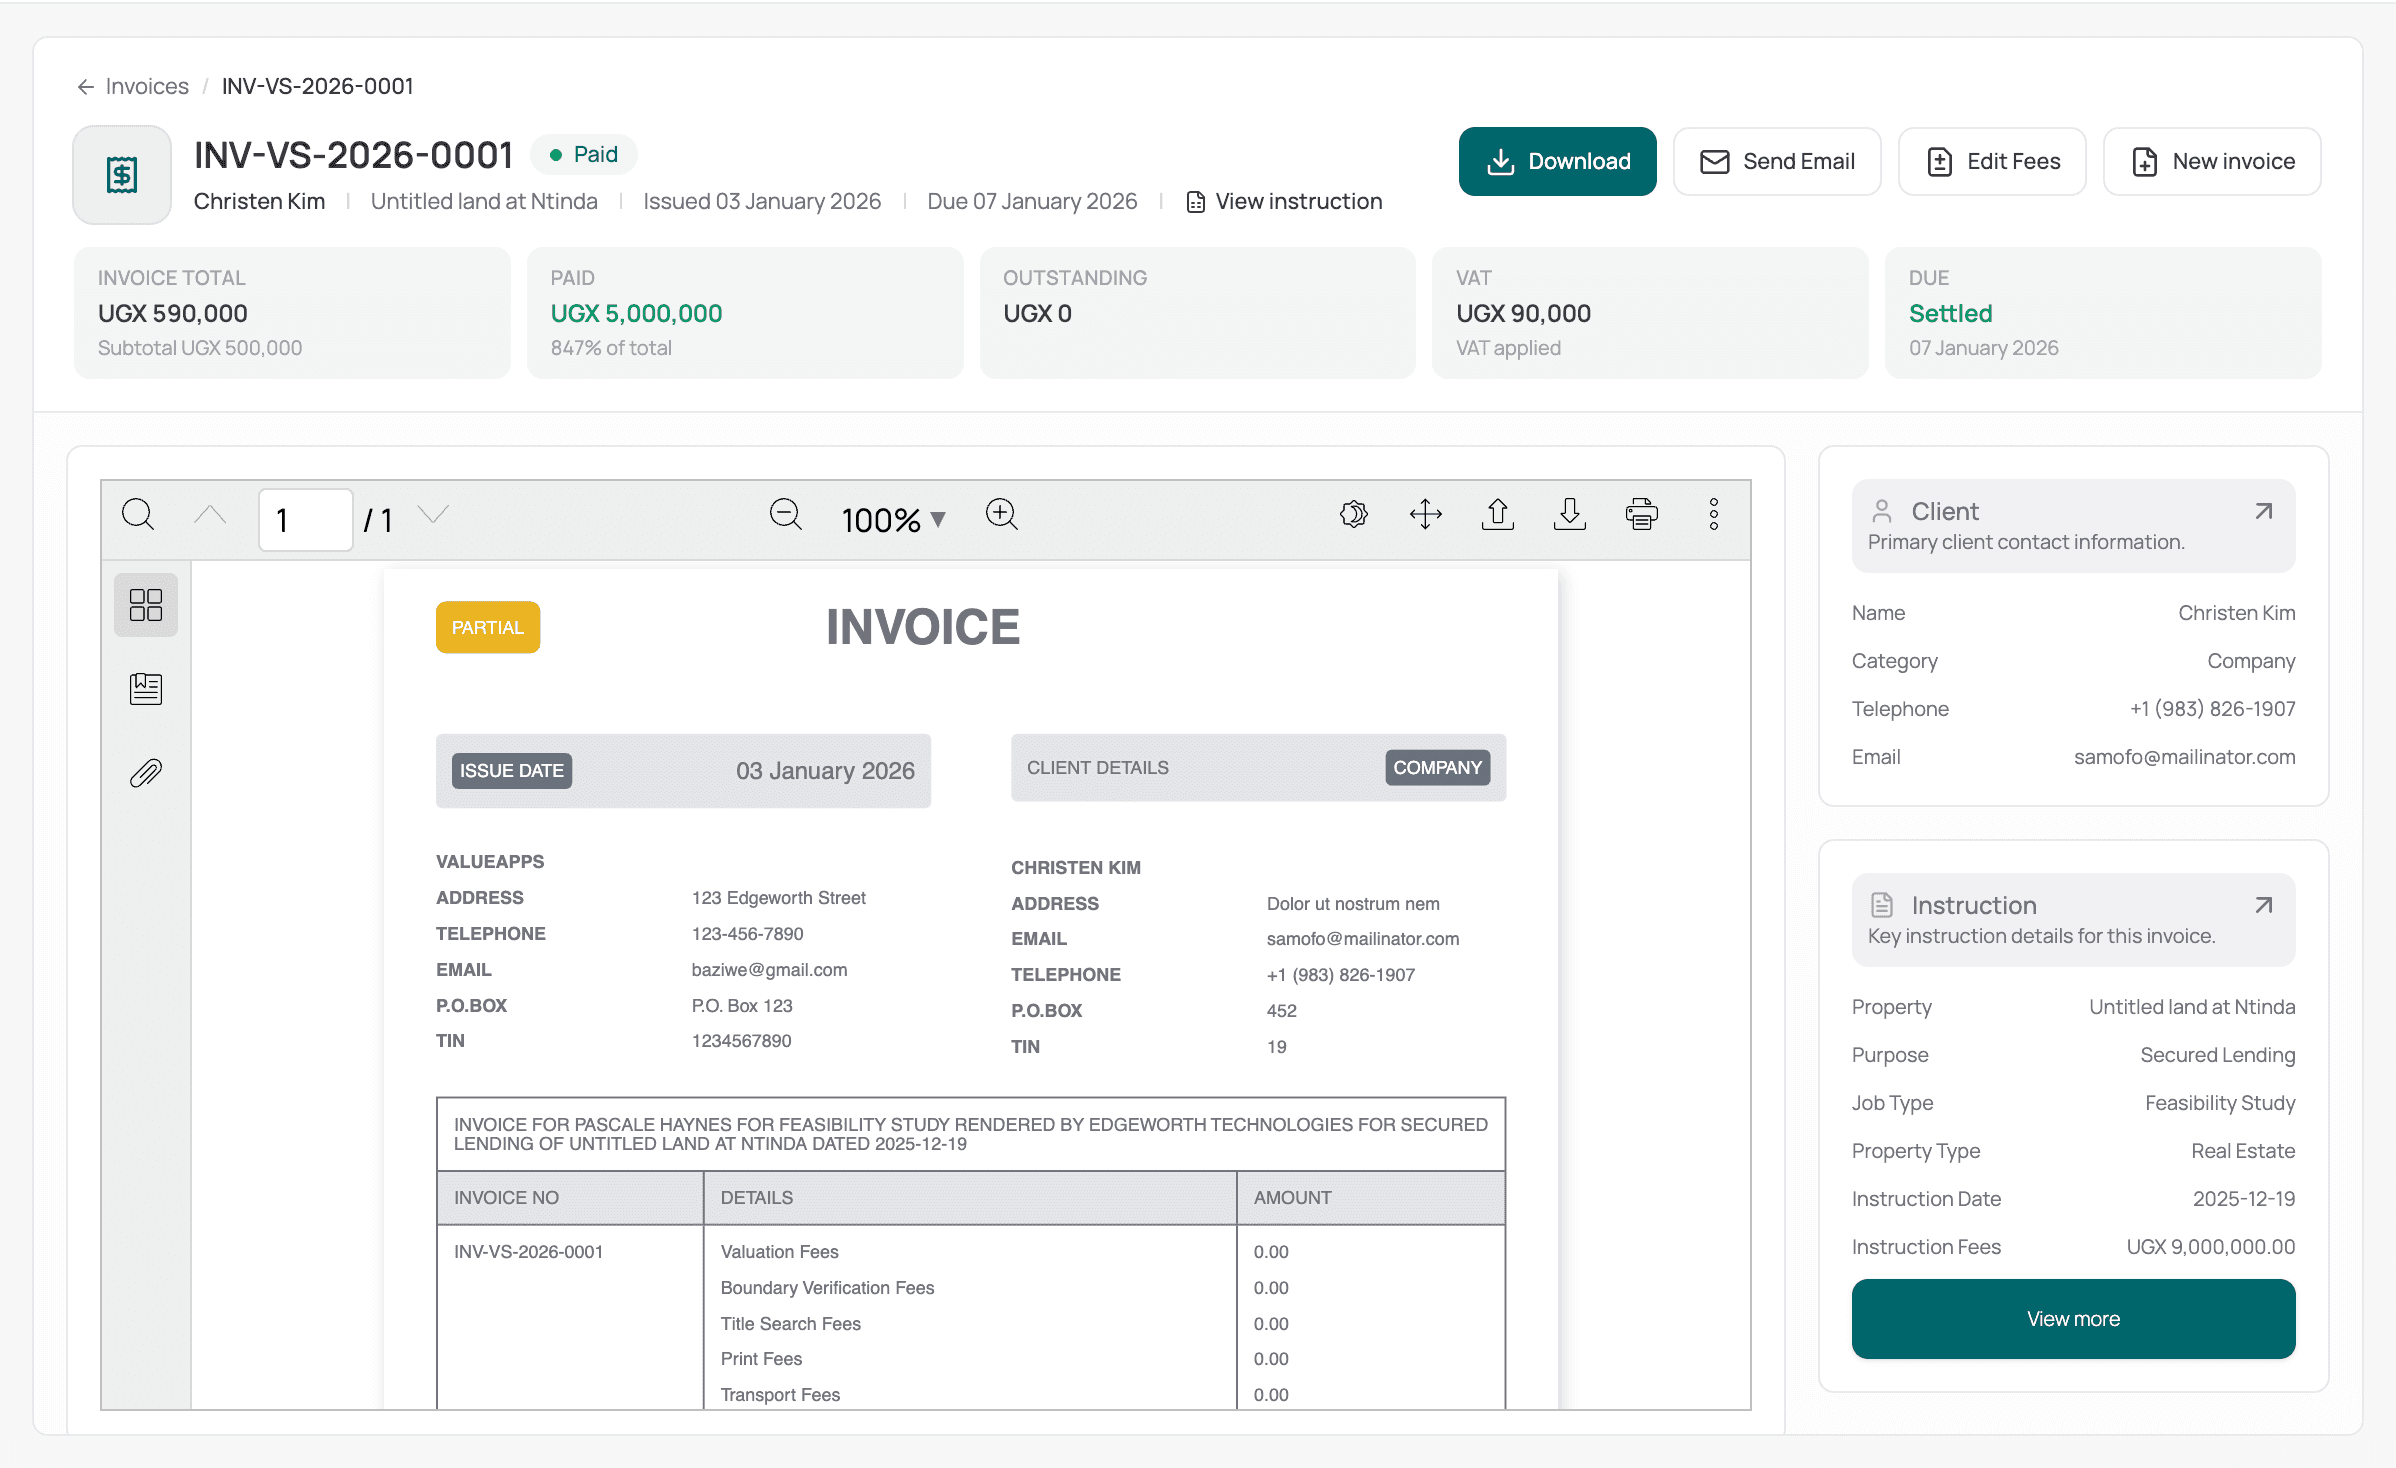Show page thumbnails in sidebar
Screen dimensions: 2396x1468
(x=146, y=605)
